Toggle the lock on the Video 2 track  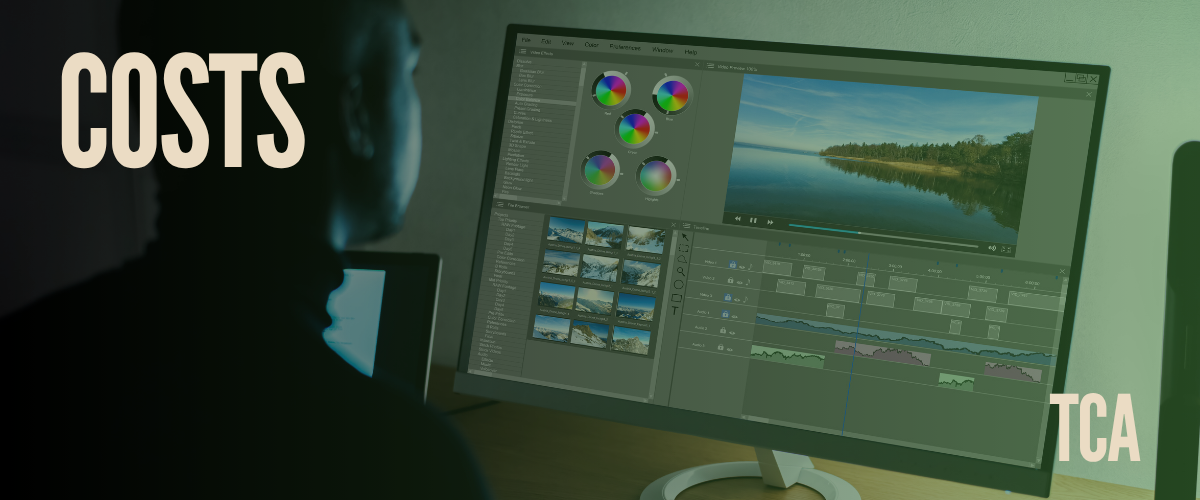coord(730,280)
